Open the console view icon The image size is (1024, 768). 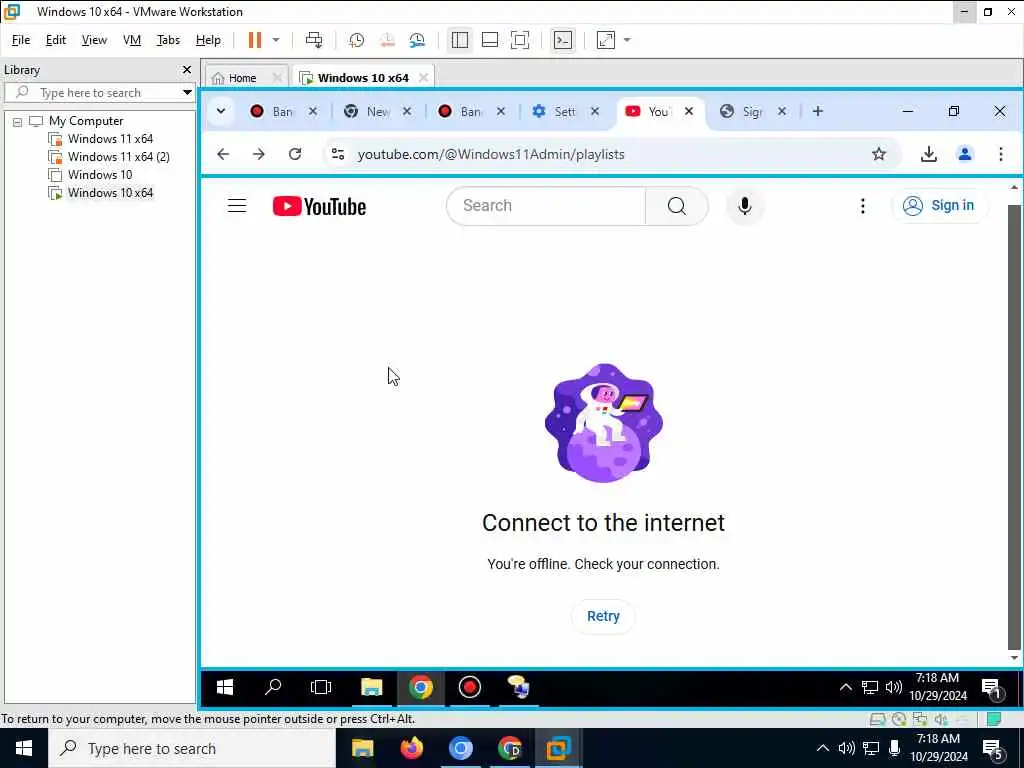(x=563, y=40)
